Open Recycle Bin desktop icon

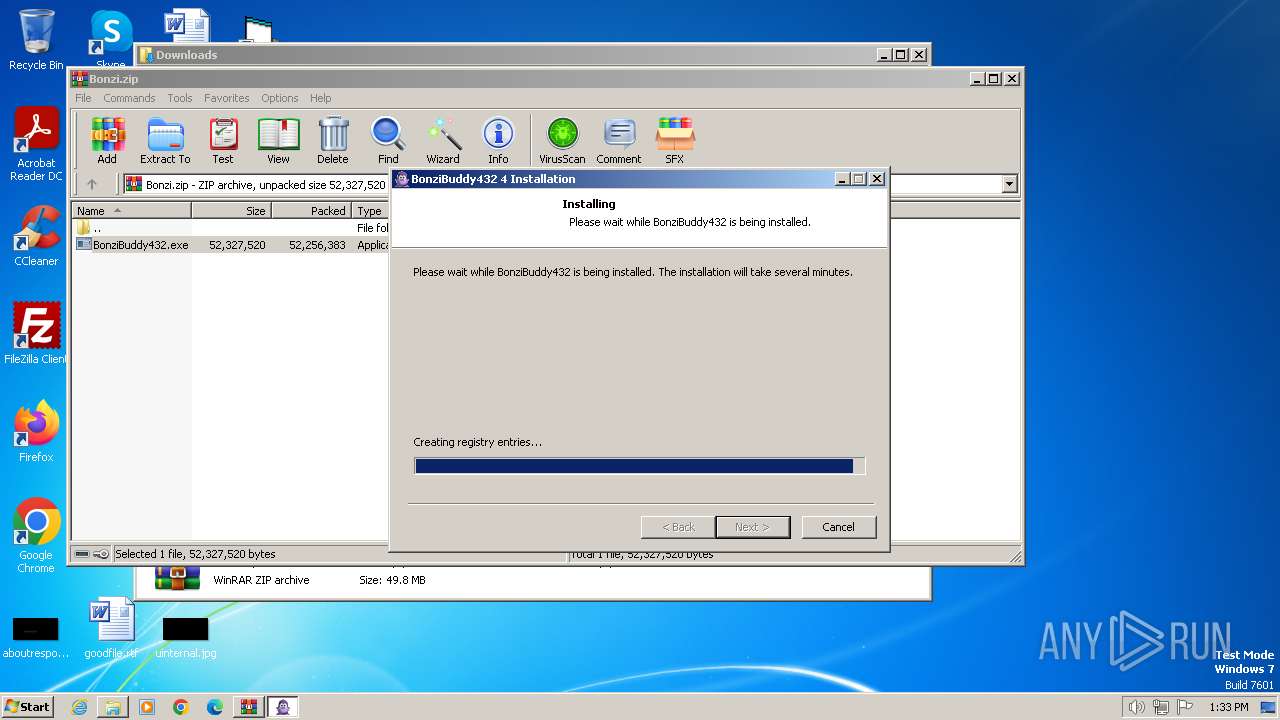click(36, 40)
